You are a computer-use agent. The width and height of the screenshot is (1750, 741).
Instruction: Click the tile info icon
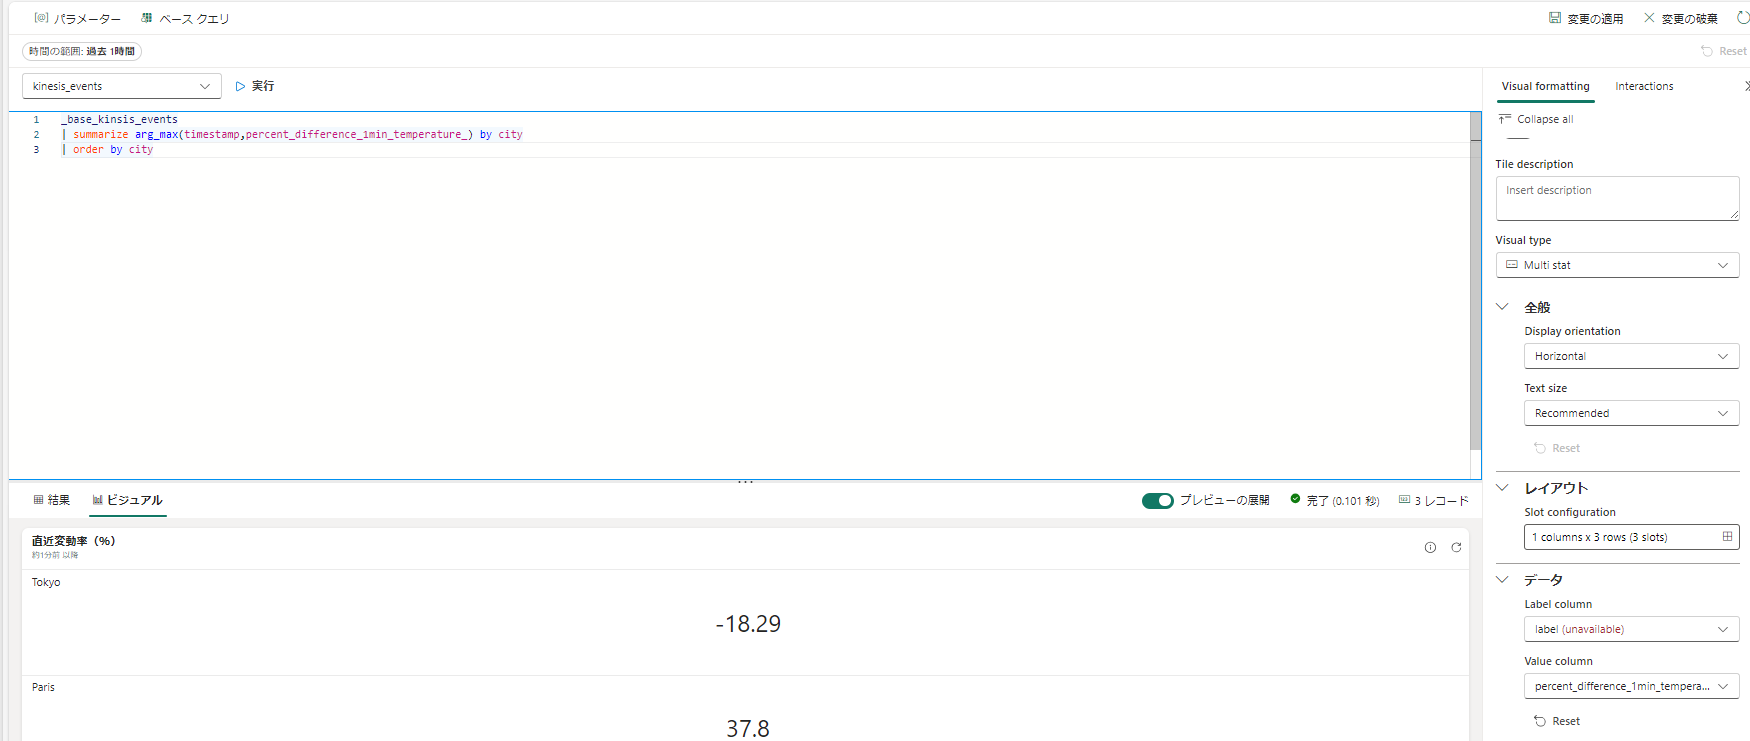click(1430, 547)
